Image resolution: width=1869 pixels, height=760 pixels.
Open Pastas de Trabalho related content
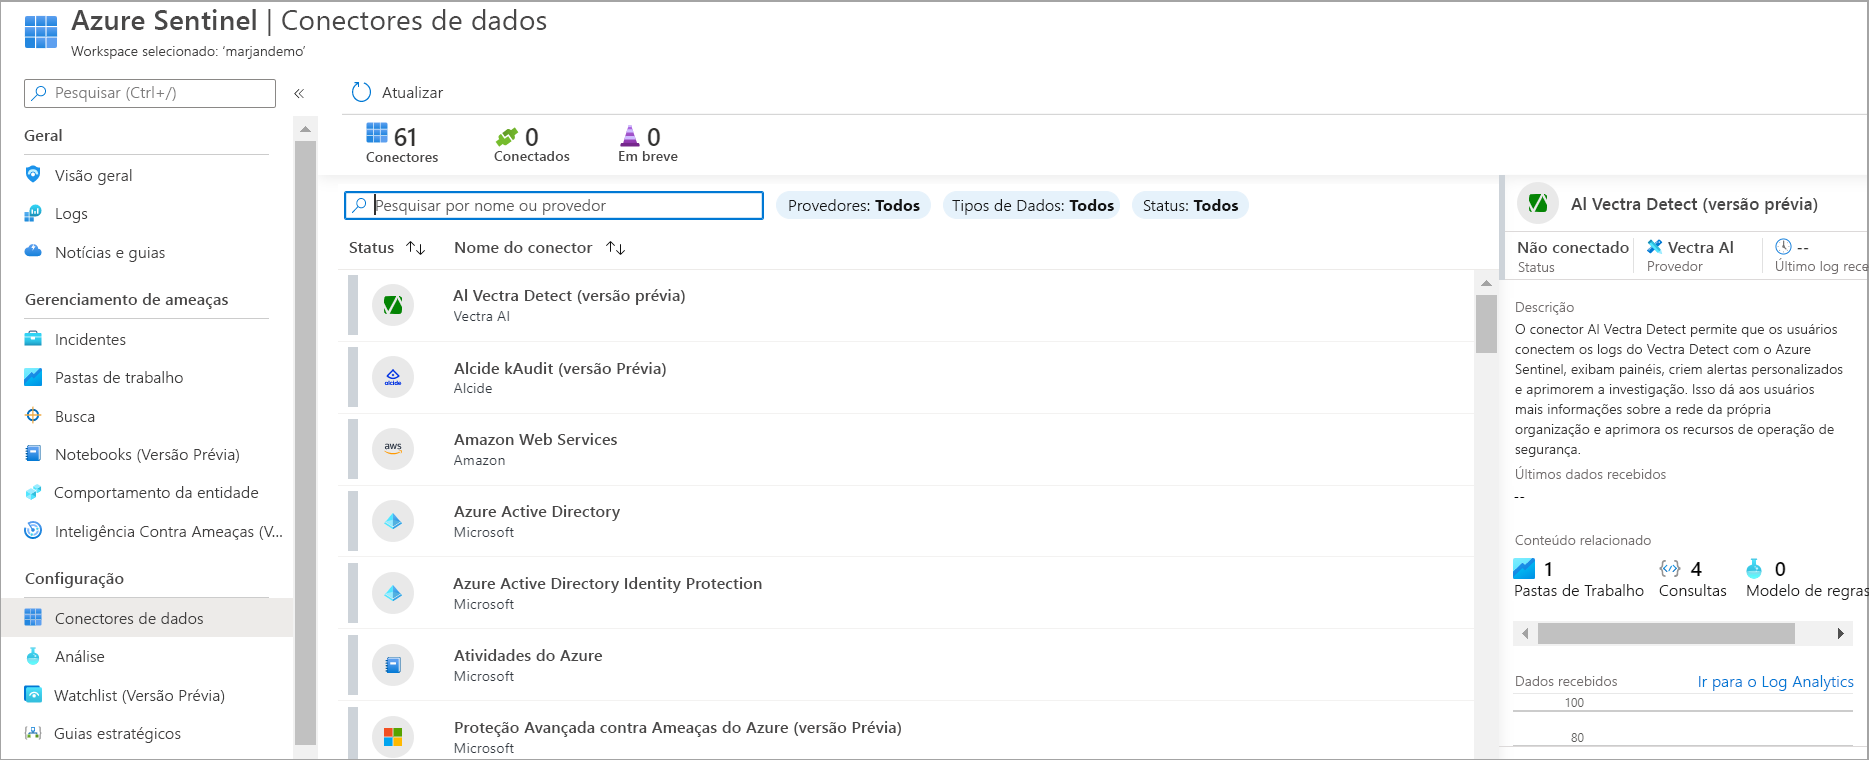click(1579, 580)
